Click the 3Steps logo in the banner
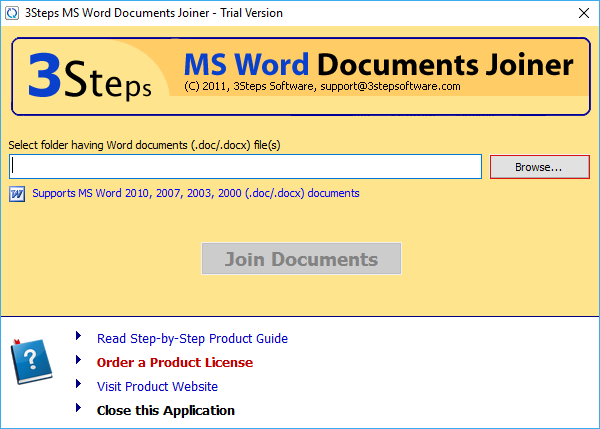This screenshot has width=600, height=429. coord(90,76)
